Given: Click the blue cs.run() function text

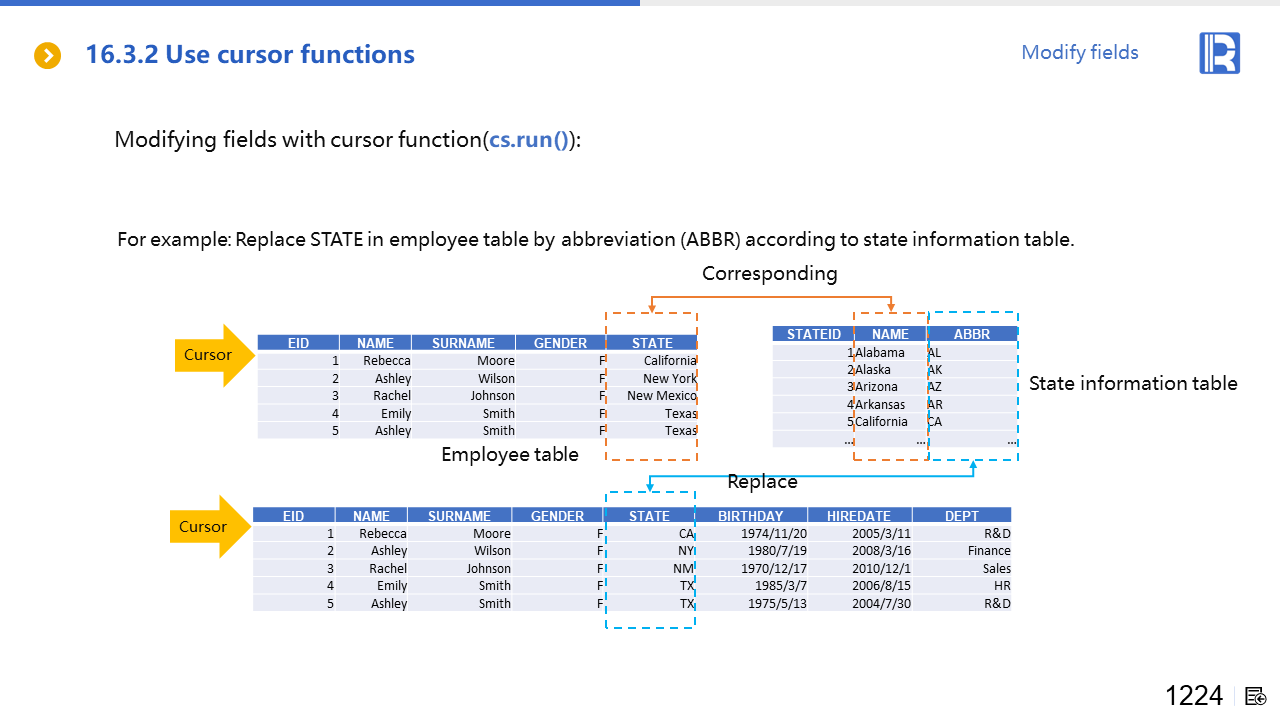Looking at the screenshot, I should coord(528,140).
